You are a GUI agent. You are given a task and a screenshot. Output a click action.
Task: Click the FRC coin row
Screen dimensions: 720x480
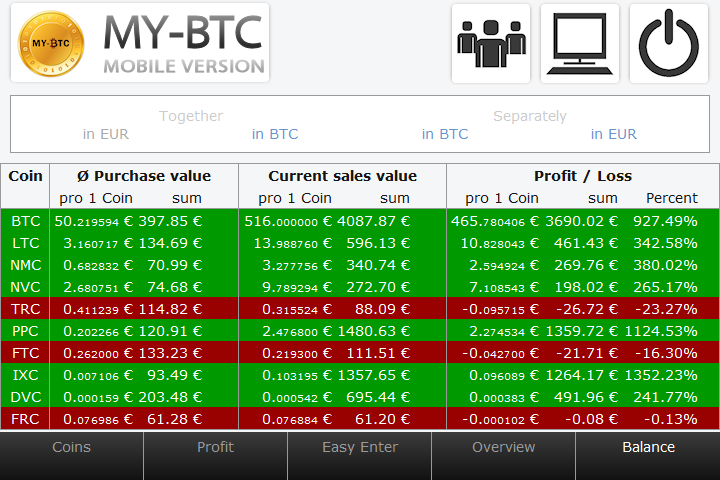[x=360, y=419]
